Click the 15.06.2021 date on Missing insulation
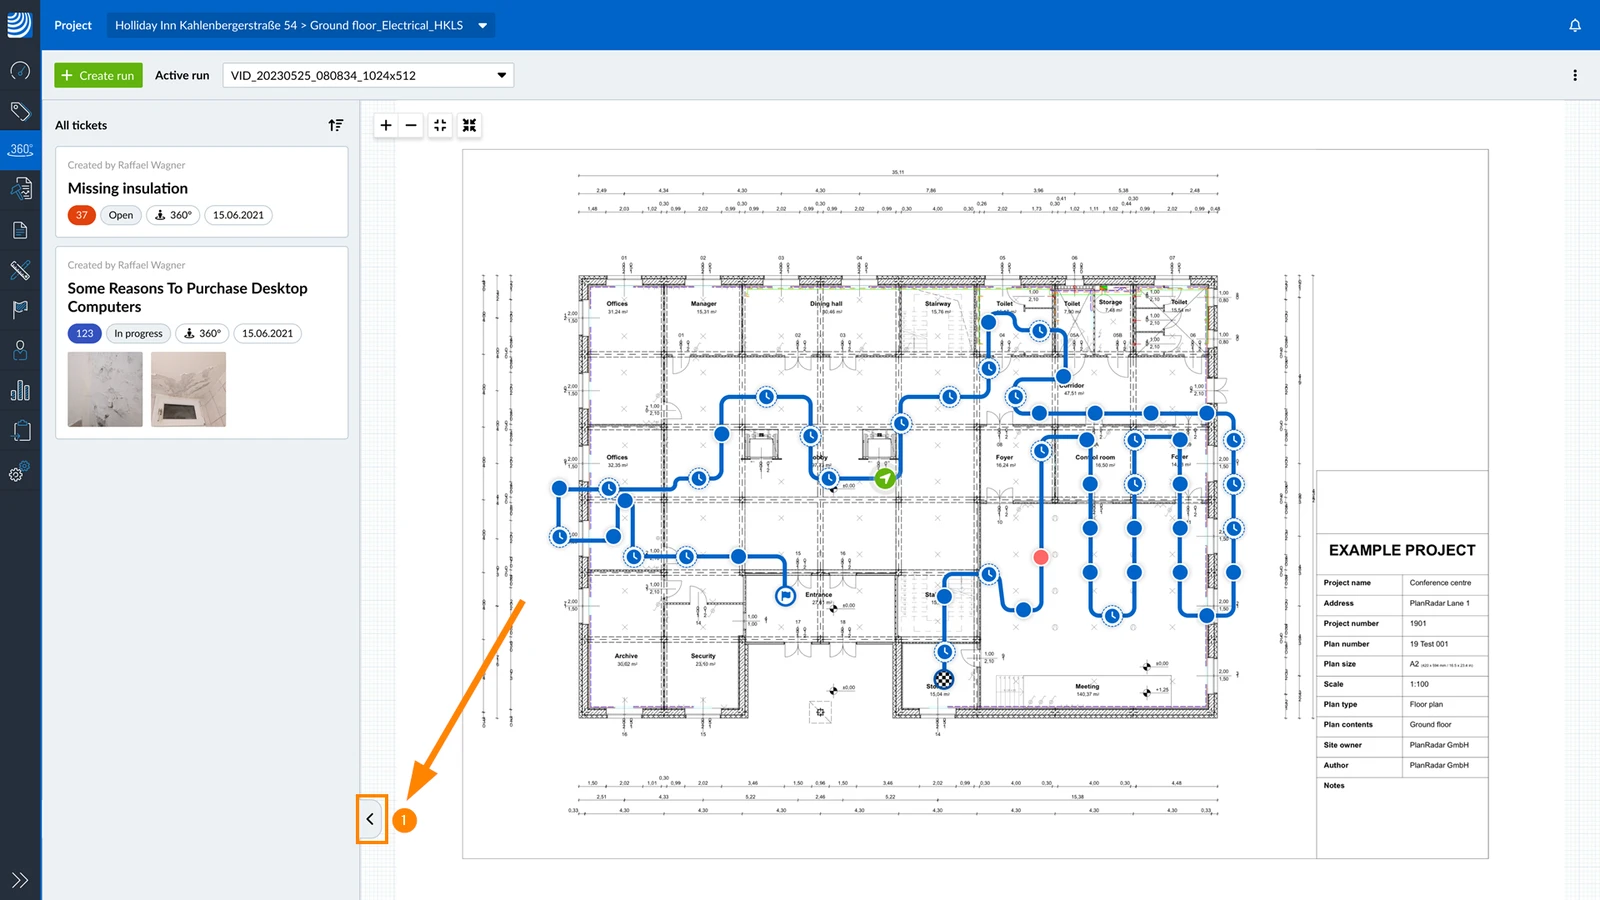 (x=238, y=215)
